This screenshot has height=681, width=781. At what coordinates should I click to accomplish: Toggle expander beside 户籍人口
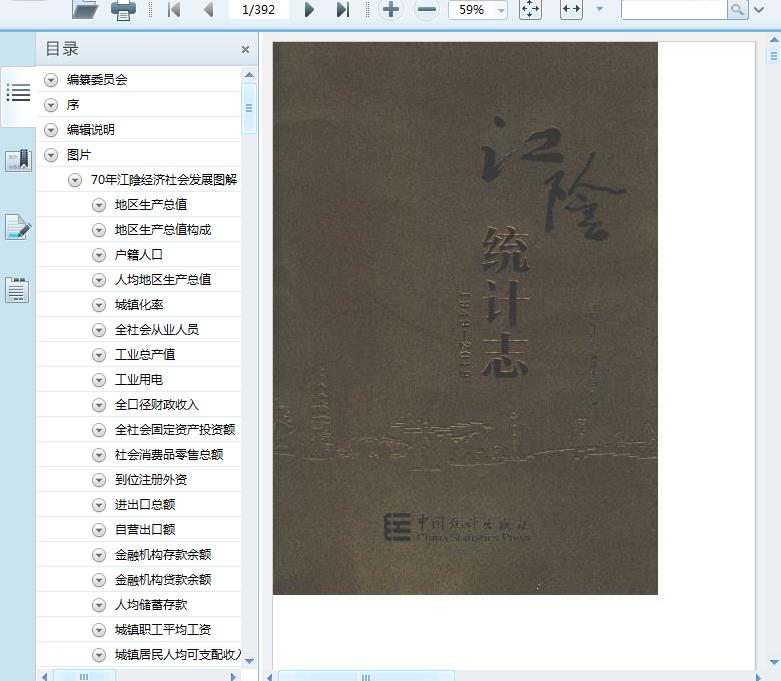click(x=99, y=255)
